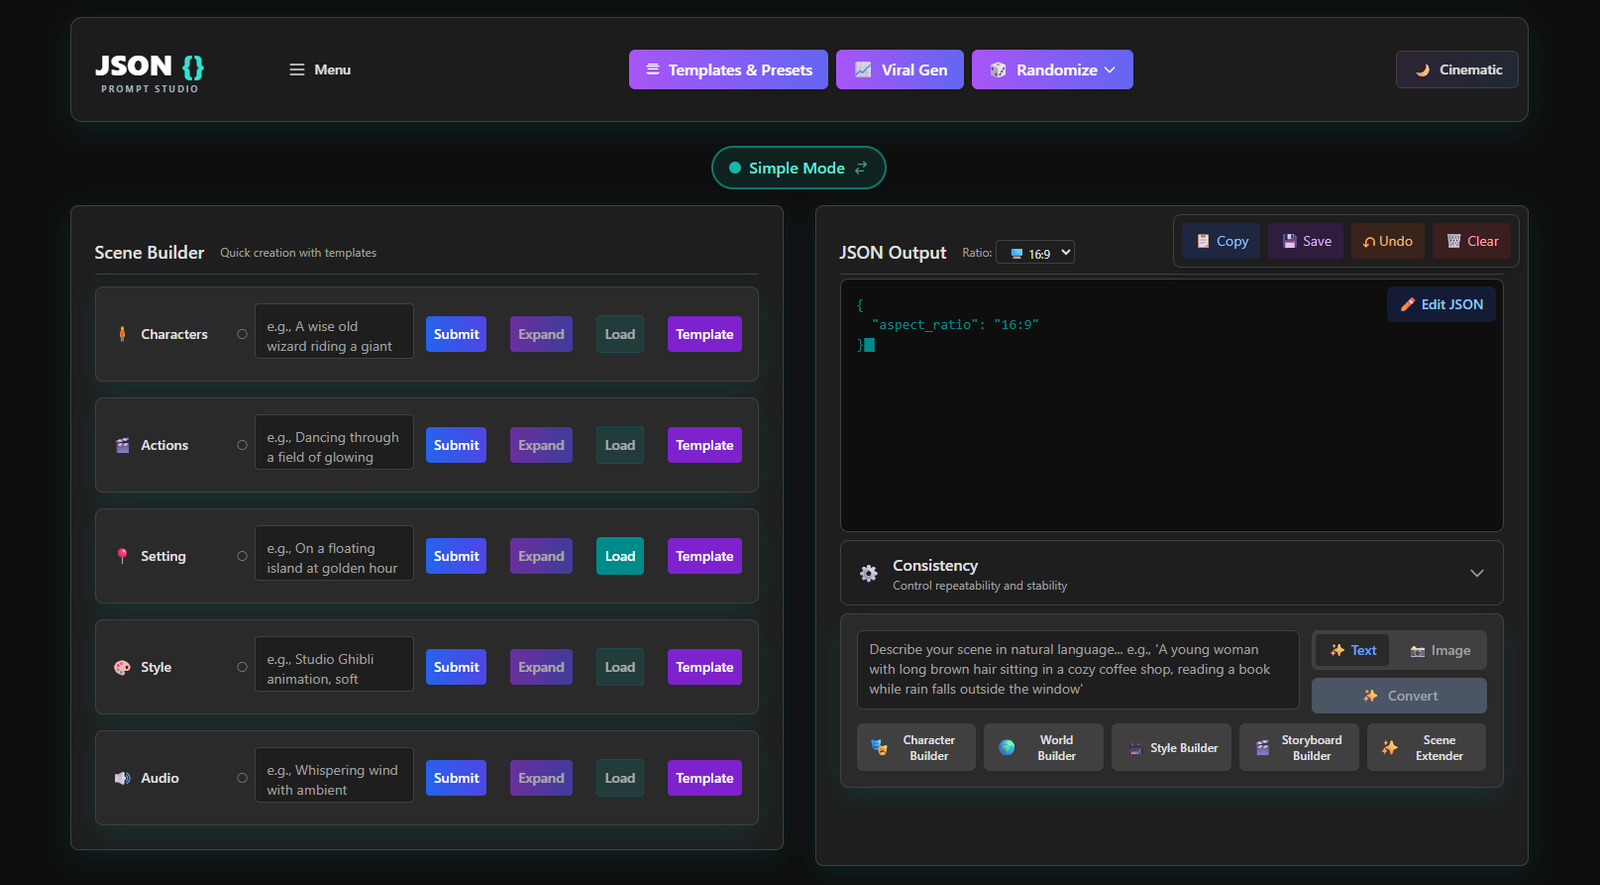Select the Setting radio button
Viewport: 1600px width, 885px height.
(x=242, y=556)
